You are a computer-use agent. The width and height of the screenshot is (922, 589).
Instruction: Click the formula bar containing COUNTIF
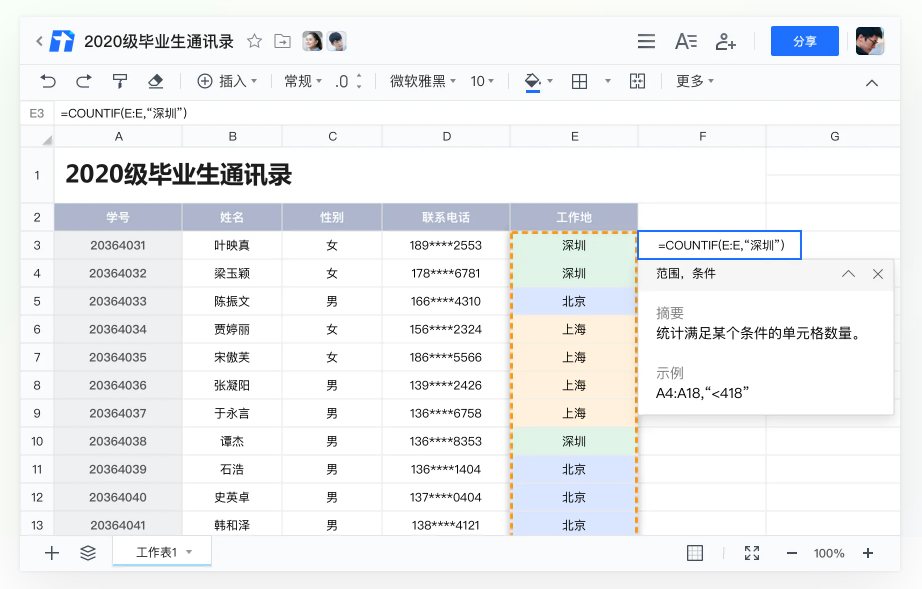pyautogui.click(x=476, y=113)
